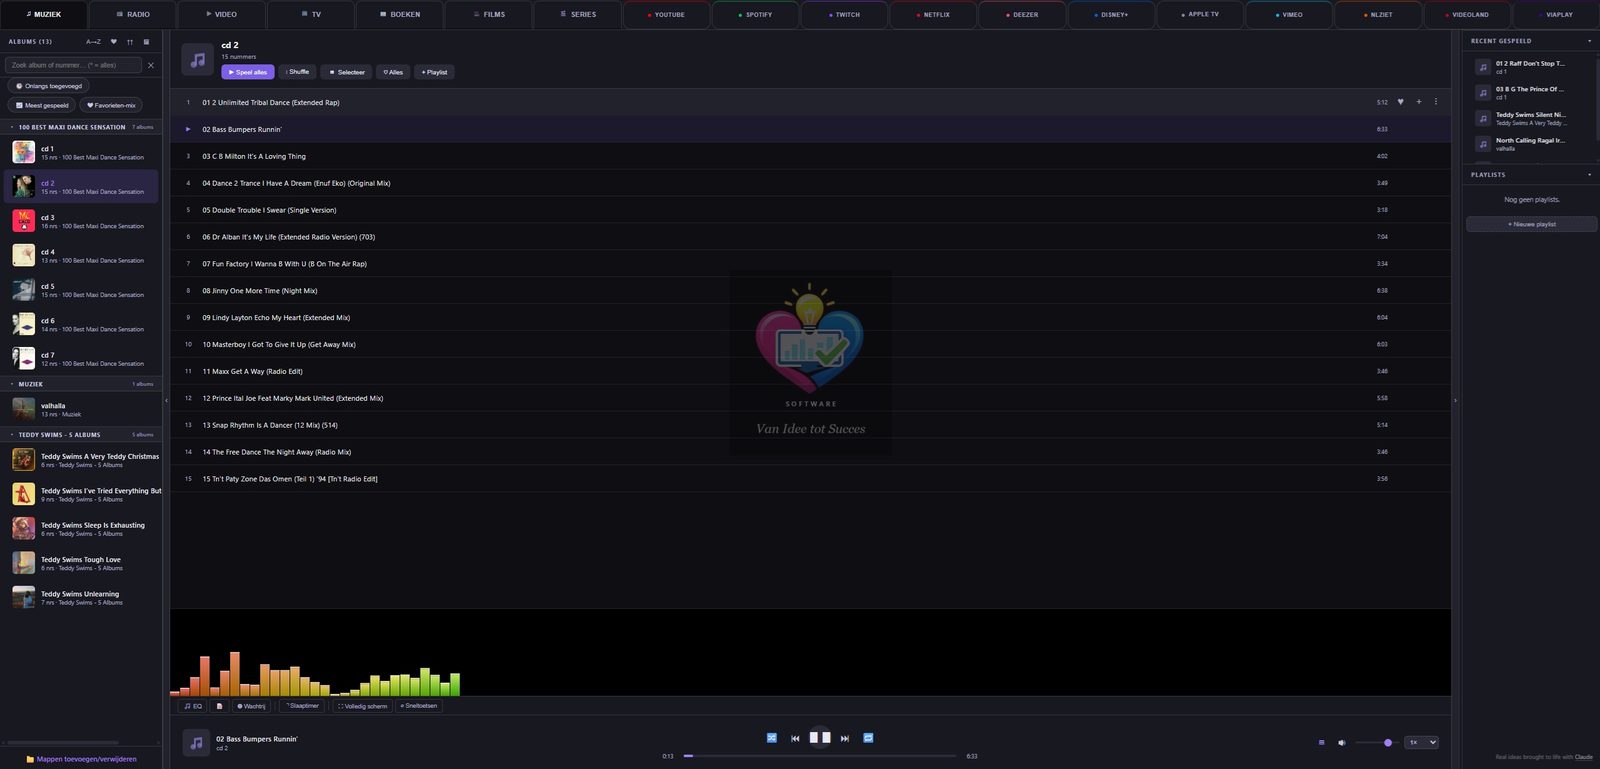Skip to the next track
Viewport: 1600px width, 769px height.
pyautogui.click(x=845, y=738)
